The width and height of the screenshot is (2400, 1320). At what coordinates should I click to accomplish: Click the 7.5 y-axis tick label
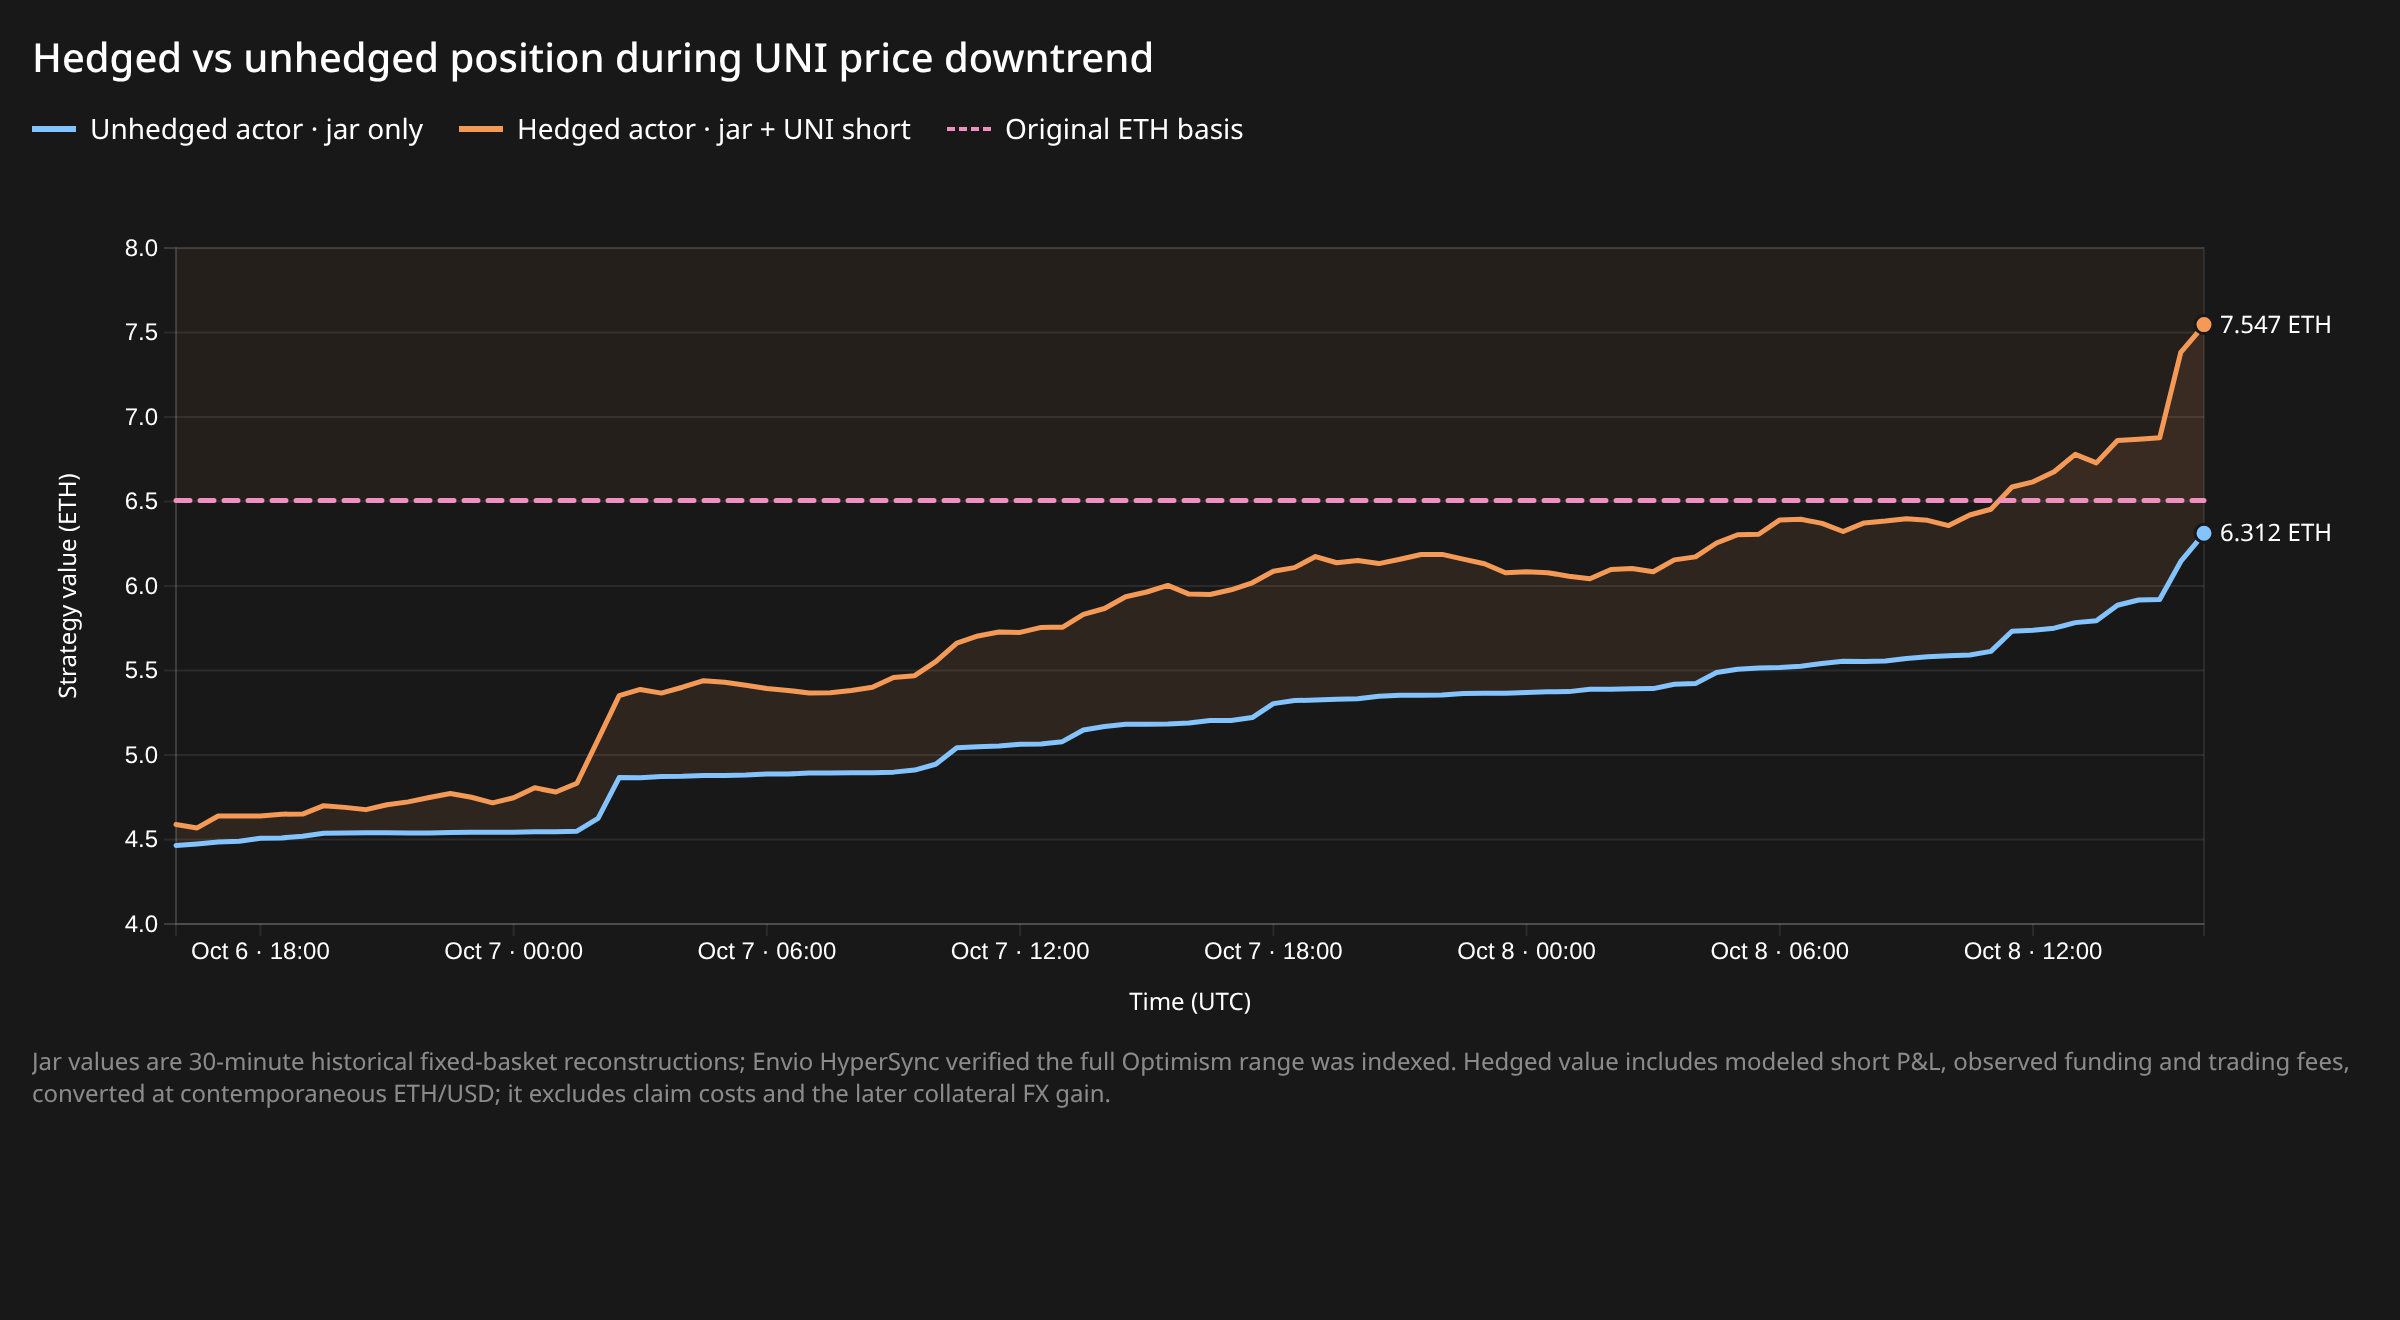tap(141, 332)
